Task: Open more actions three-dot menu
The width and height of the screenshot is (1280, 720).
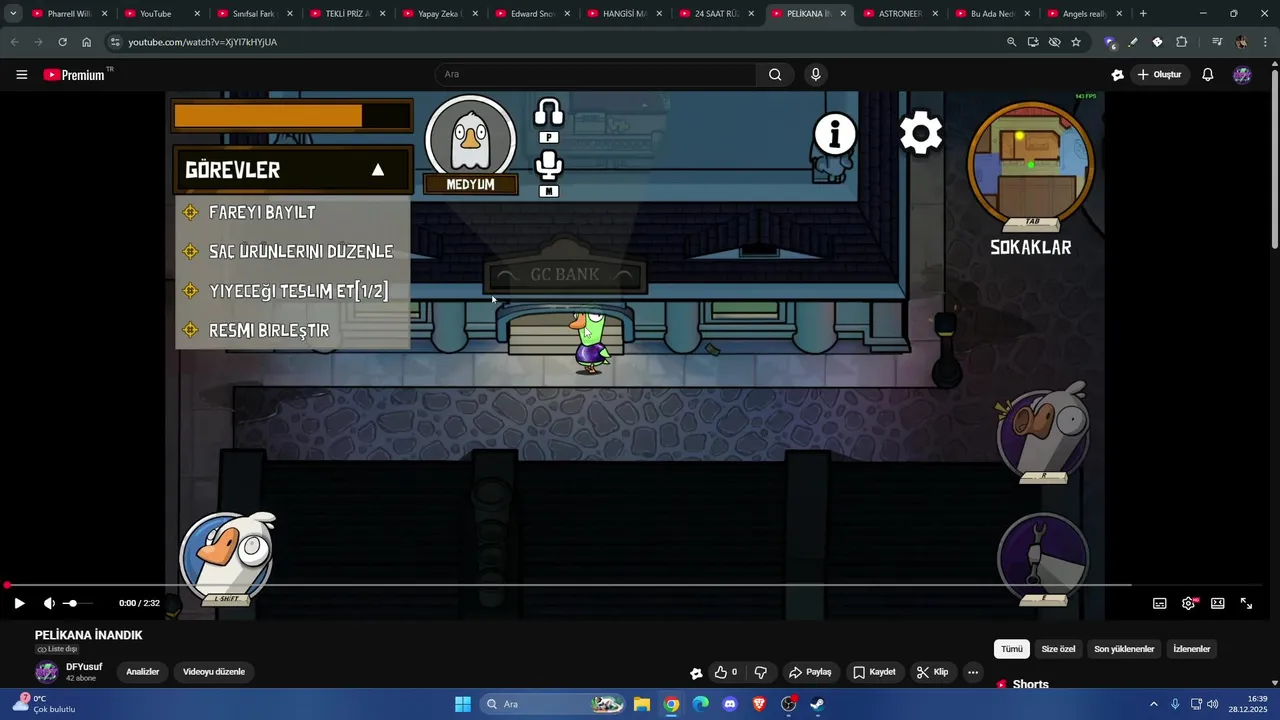Action: tap(973, 672)
